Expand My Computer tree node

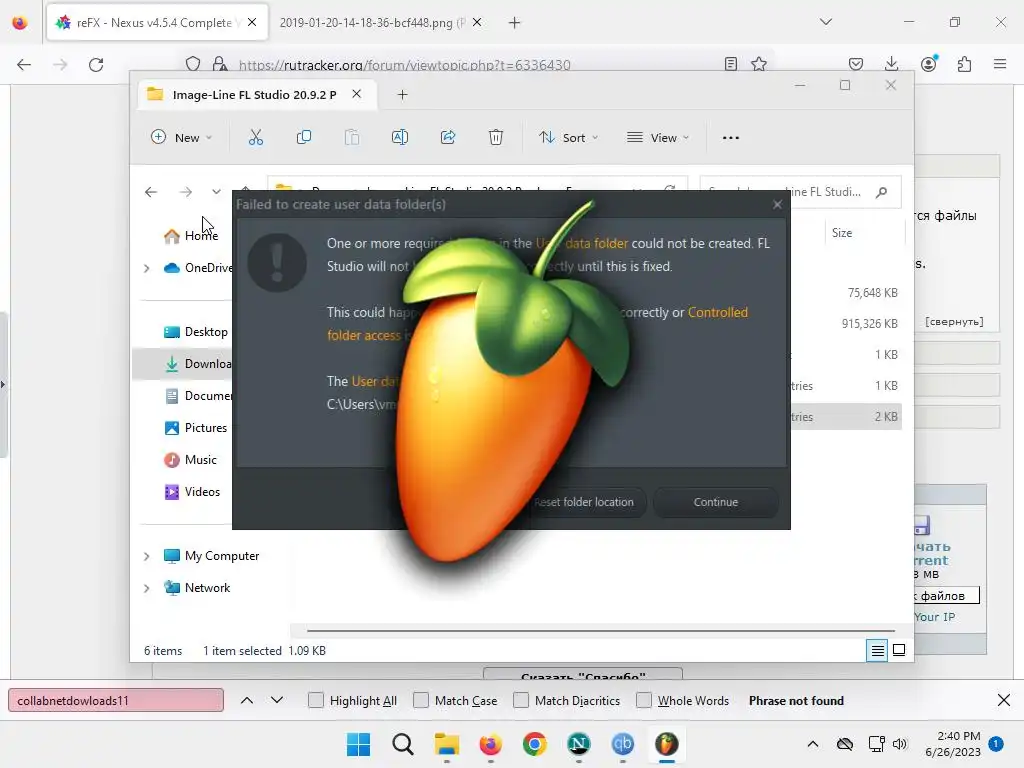coord(146,556)
